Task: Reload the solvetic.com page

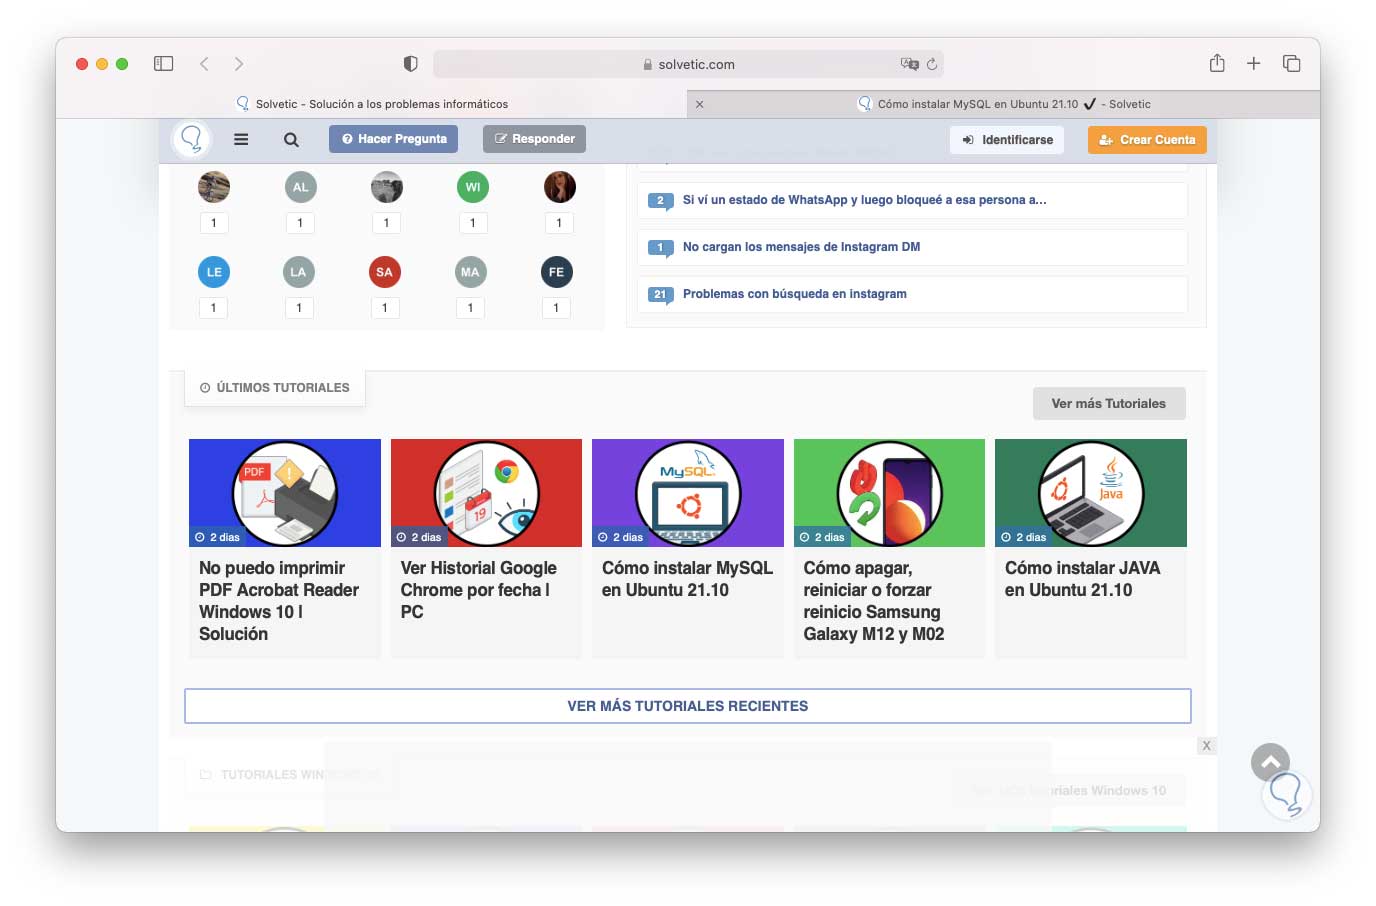Action: (932, 64)
